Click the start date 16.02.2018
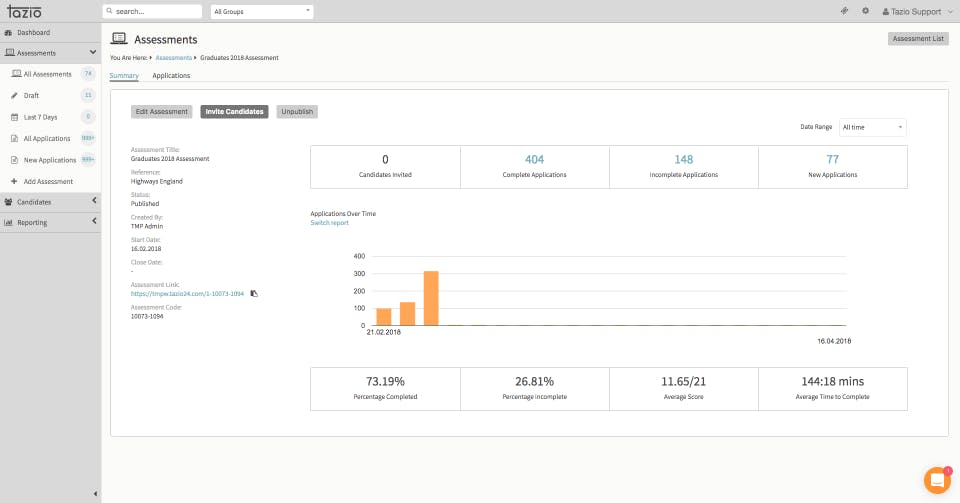The height and width of the screenshot is (503, 960). pyautogui.click(x=146, y=249)
